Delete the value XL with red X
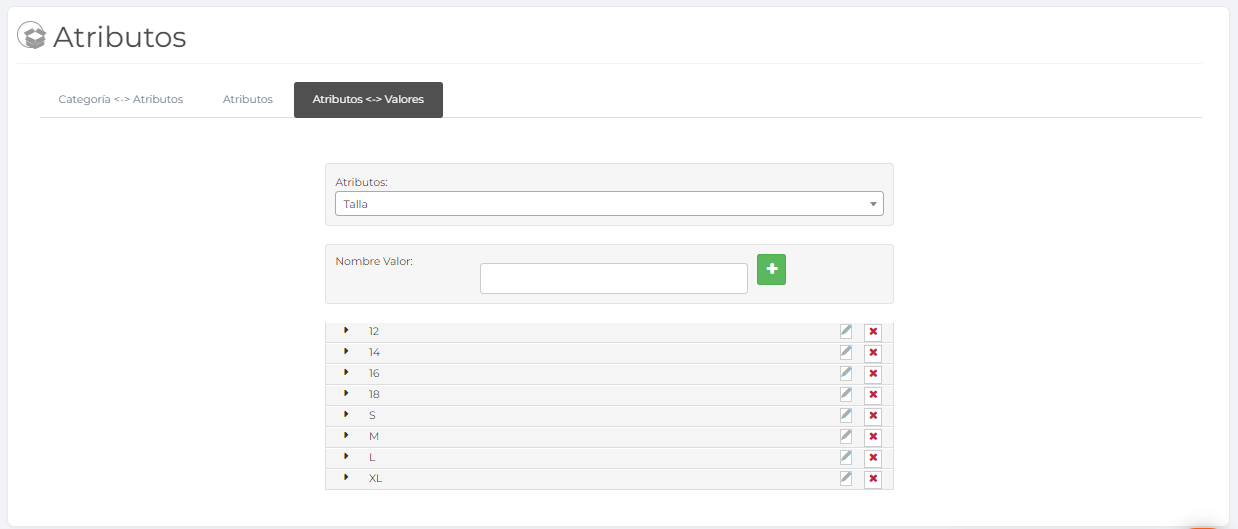Viewport: 1238px width, 529px height. (873, 479)
